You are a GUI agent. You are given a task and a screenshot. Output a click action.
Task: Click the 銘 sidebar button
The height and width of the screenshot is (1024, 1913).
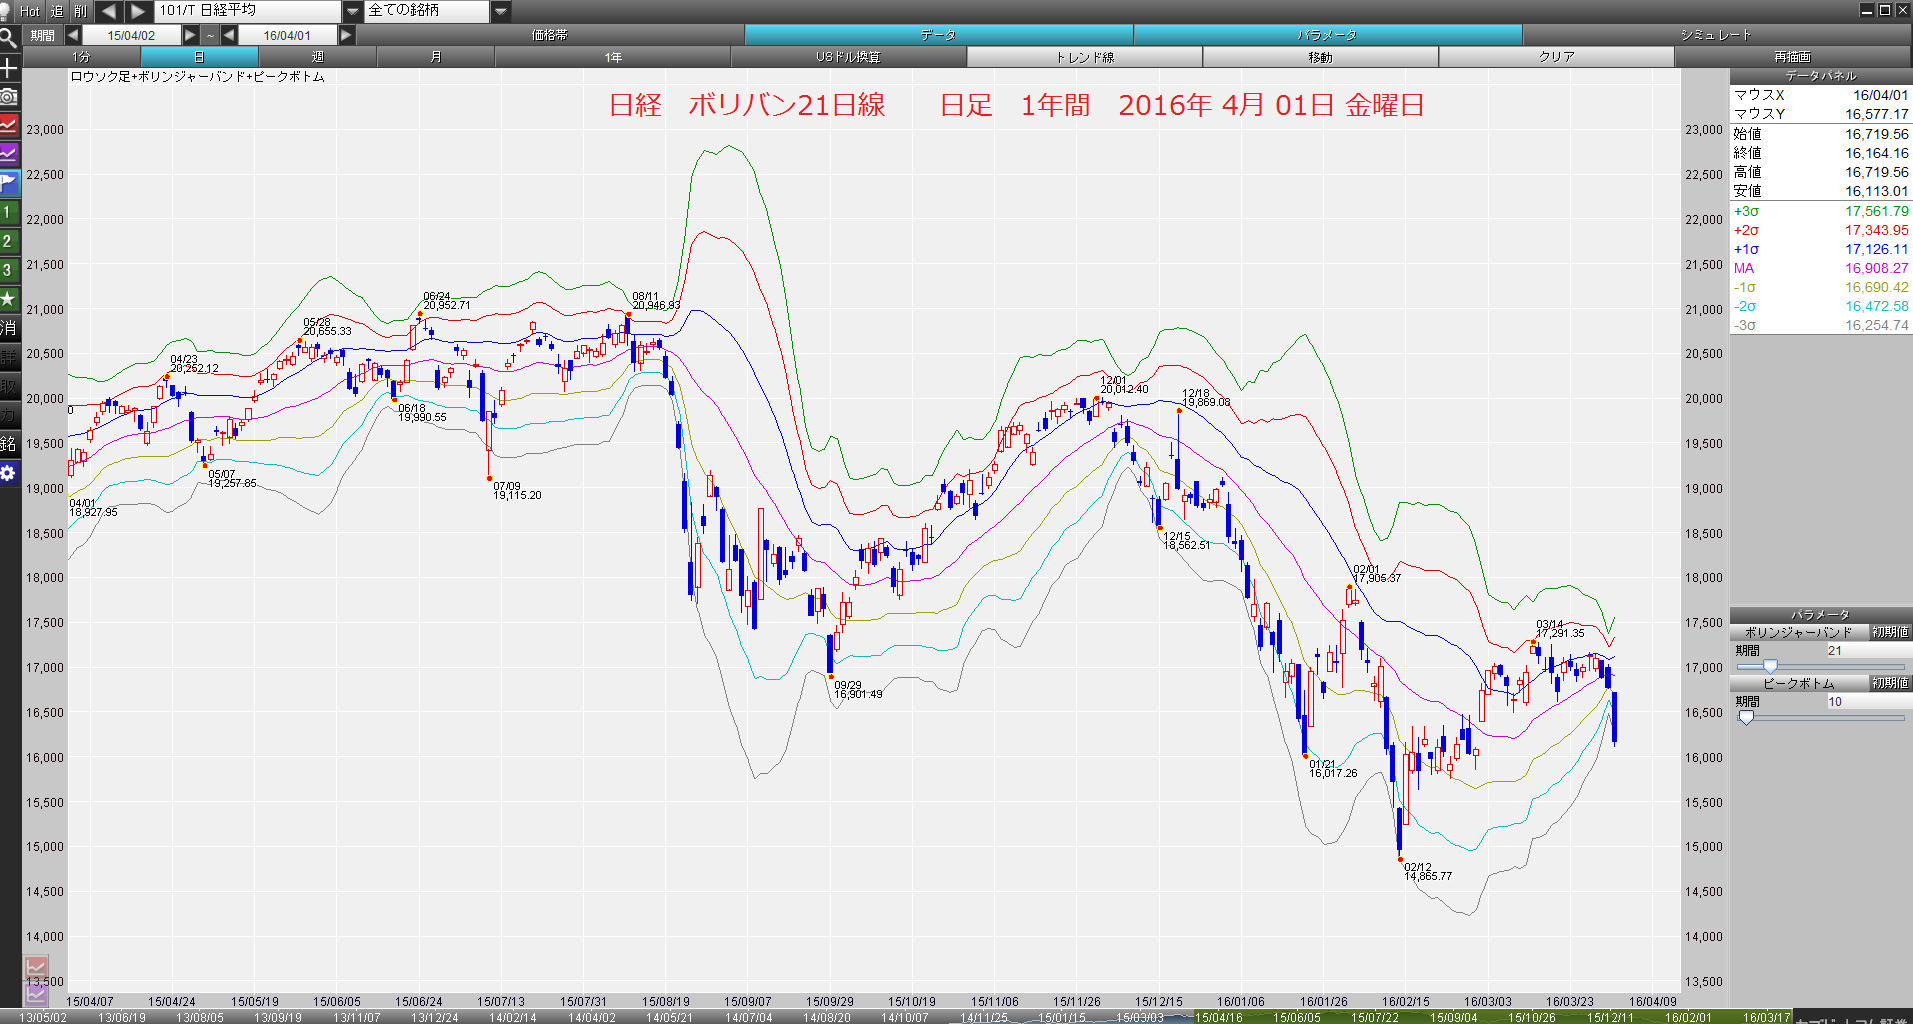[x=9, y=444]
